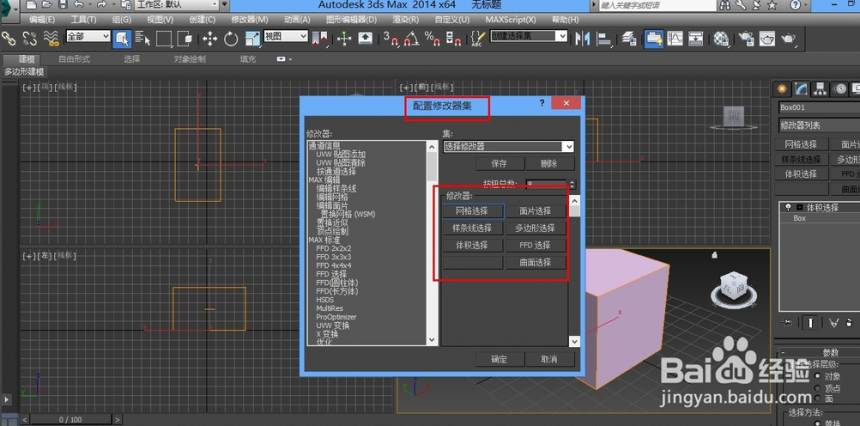Open the 修改器(M) menu
Screen dimensions: 860x426
(250, 19)
